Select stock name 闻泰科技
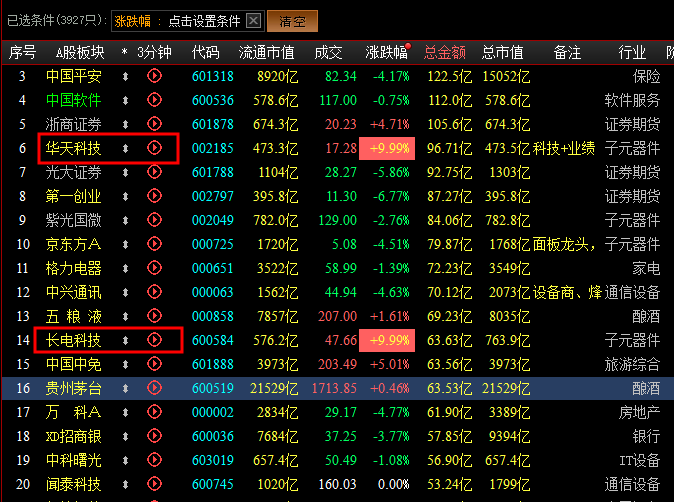This screenshot has height=502, width=674. point(74,485)
